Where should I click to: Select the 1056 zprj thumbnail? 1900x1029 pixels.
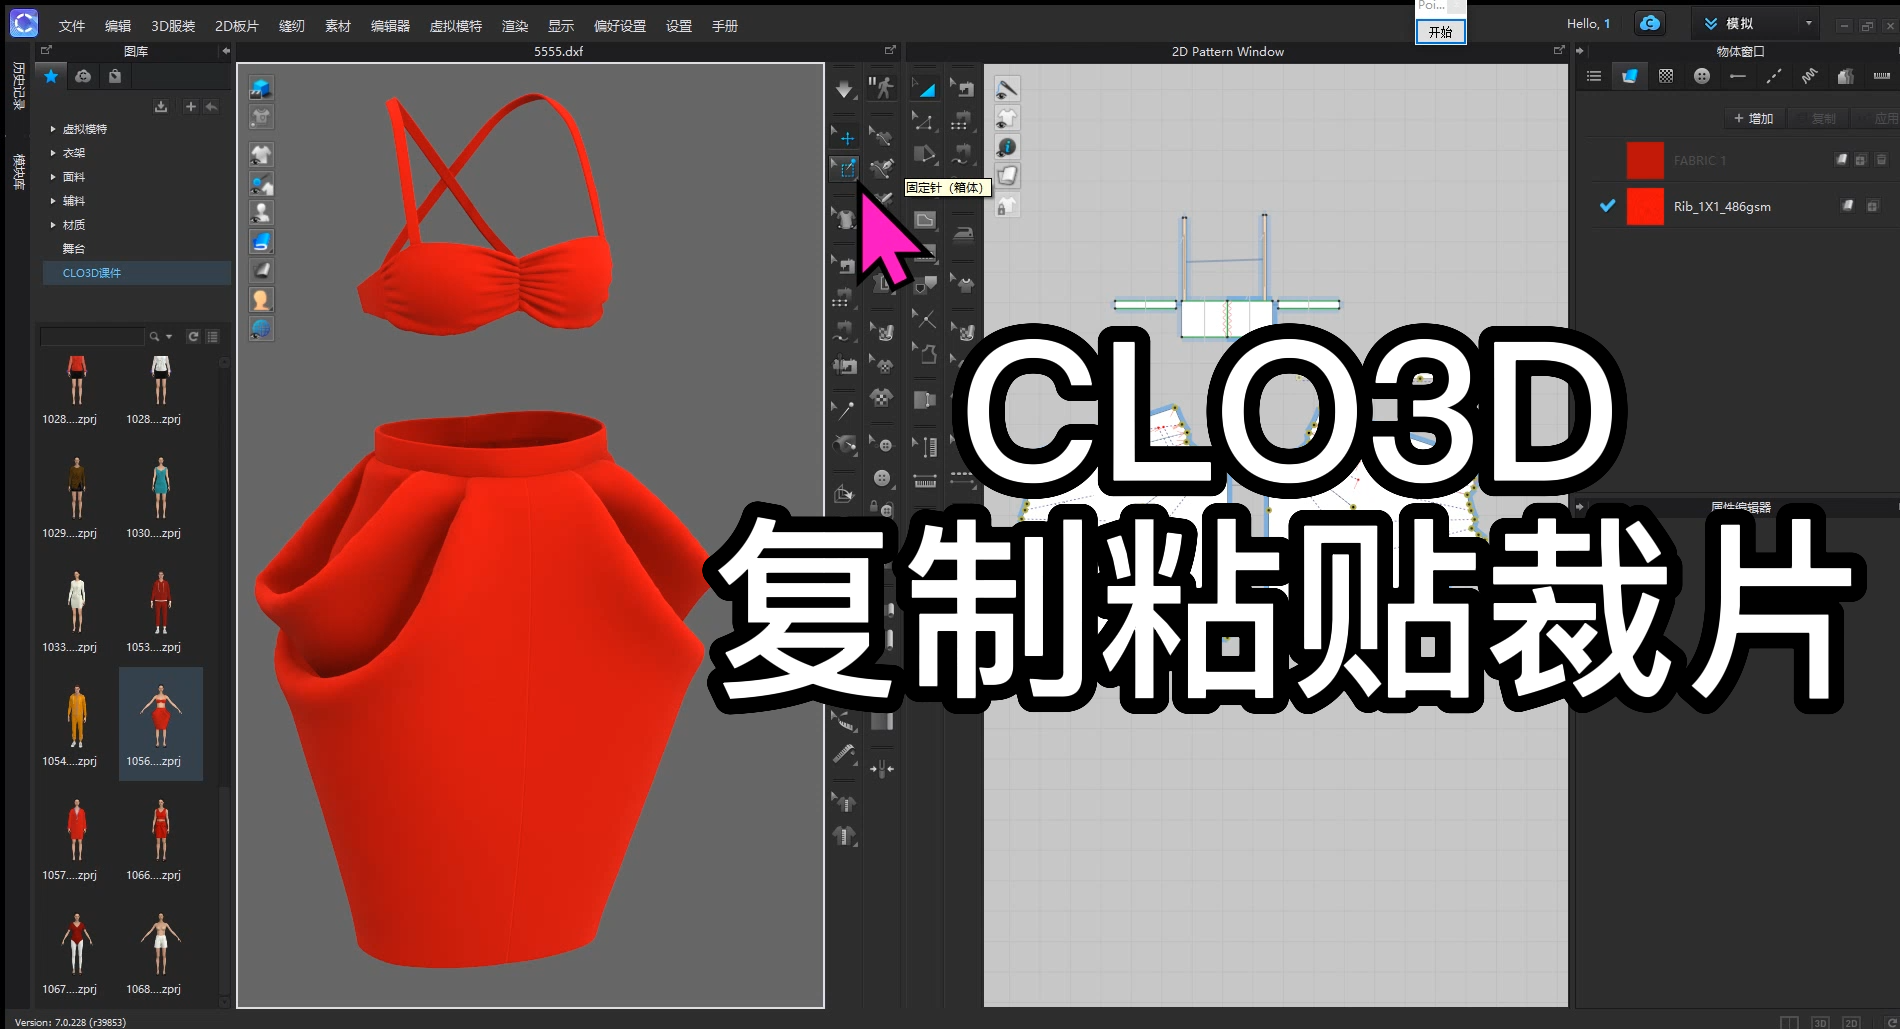tap(161, 724)
